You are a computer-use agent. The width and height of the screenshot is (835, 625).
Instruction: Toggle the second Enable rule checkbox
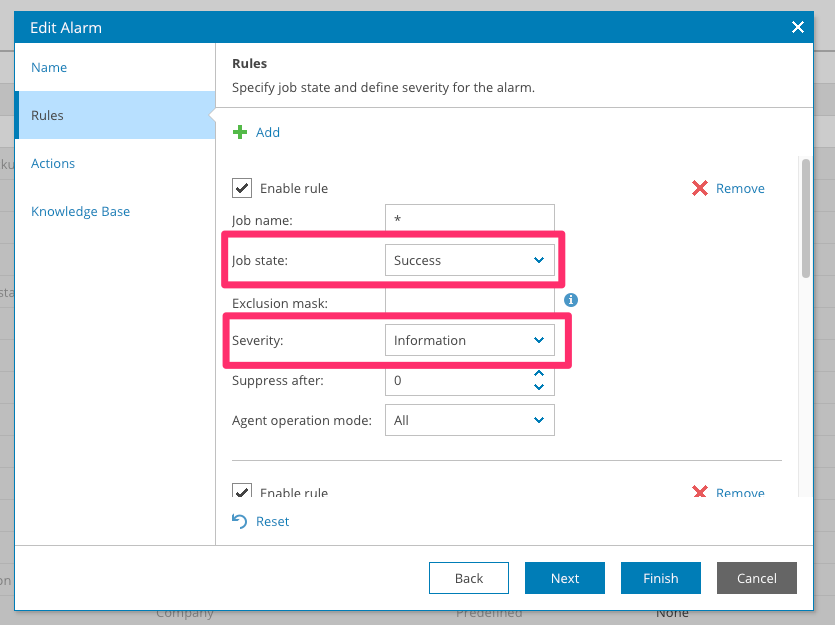(x=241, y=491)
